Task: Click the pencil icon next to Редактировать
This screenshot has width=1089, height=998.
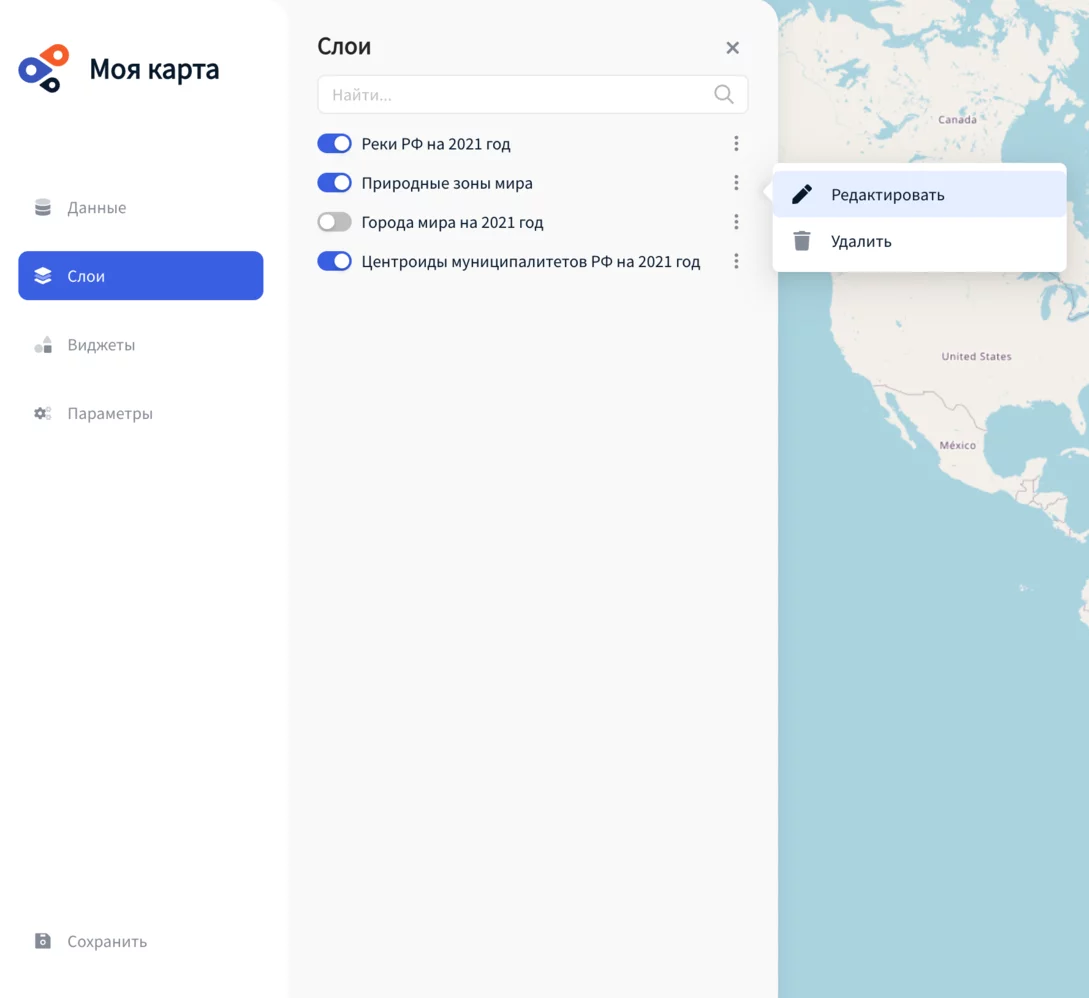Action: 802,194
